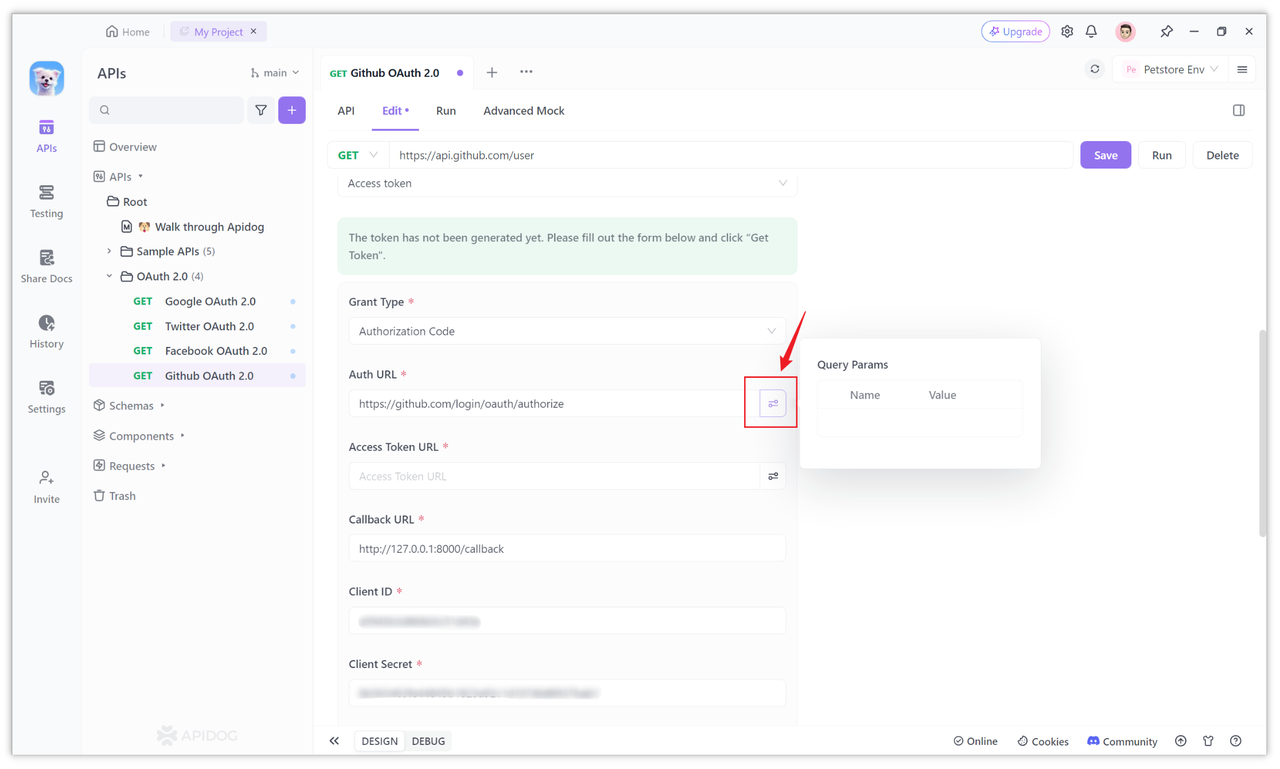Viewport: 1280px width, 769px height.
Task: Switch to the API tab
Action: tap(346, 111)
